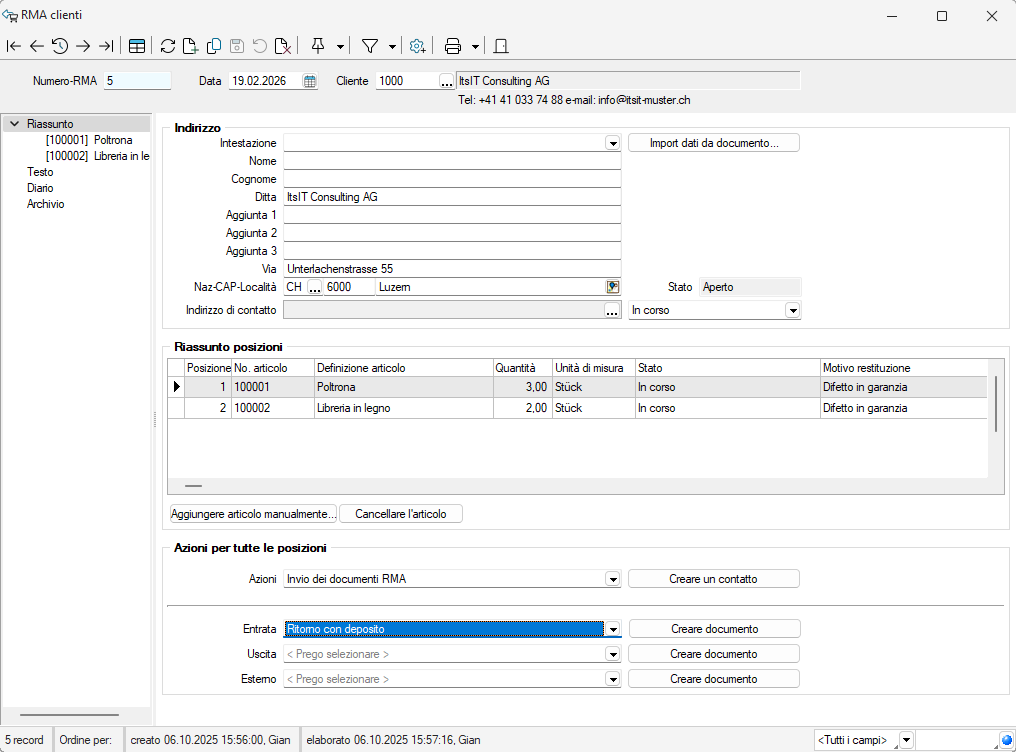Jump to the first record

coord(14,46)
